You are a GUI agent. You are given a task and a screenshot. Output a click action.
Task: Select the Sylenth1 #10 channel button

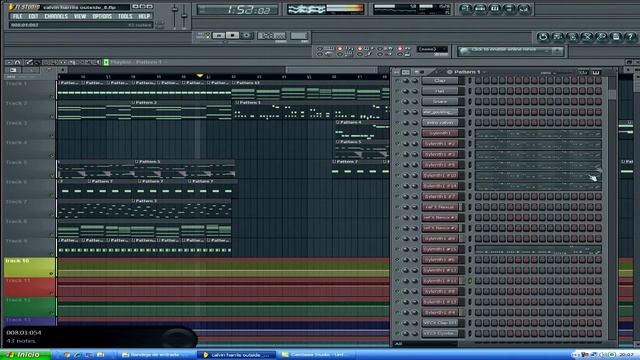pyautogui.click(x=440, y=175)
